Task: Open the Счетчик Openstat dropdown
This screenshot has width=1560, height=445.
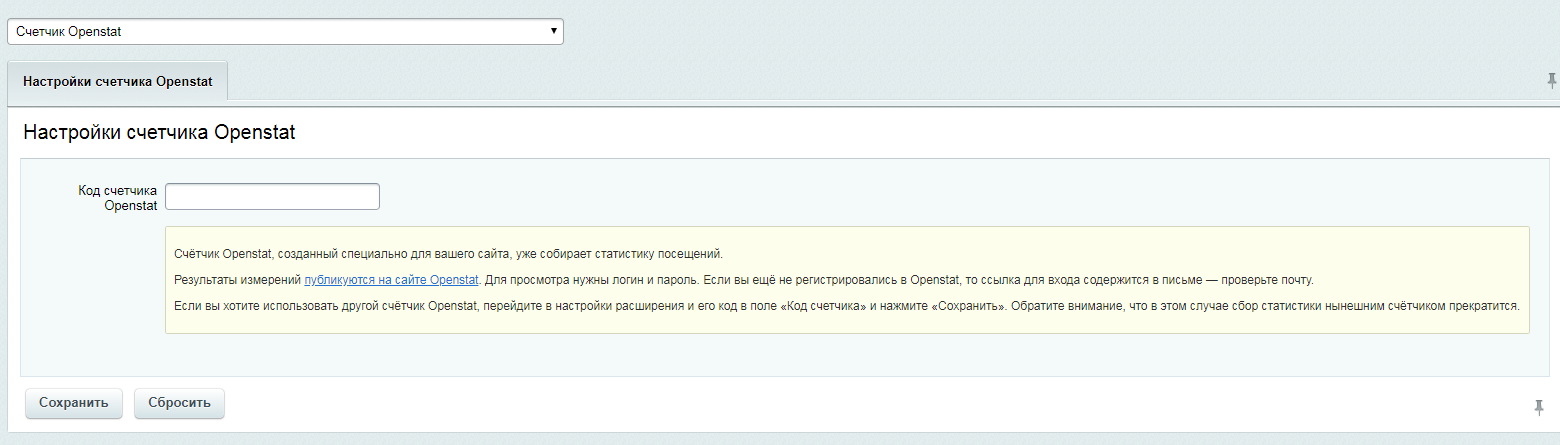Action: coord(285,31)
